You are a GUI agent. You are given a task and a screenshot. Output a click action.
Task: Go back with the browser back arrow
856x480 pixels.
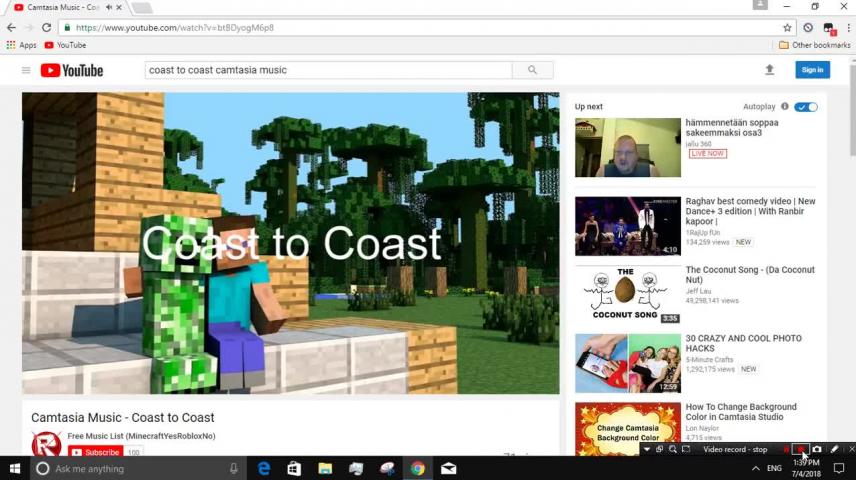11,27
